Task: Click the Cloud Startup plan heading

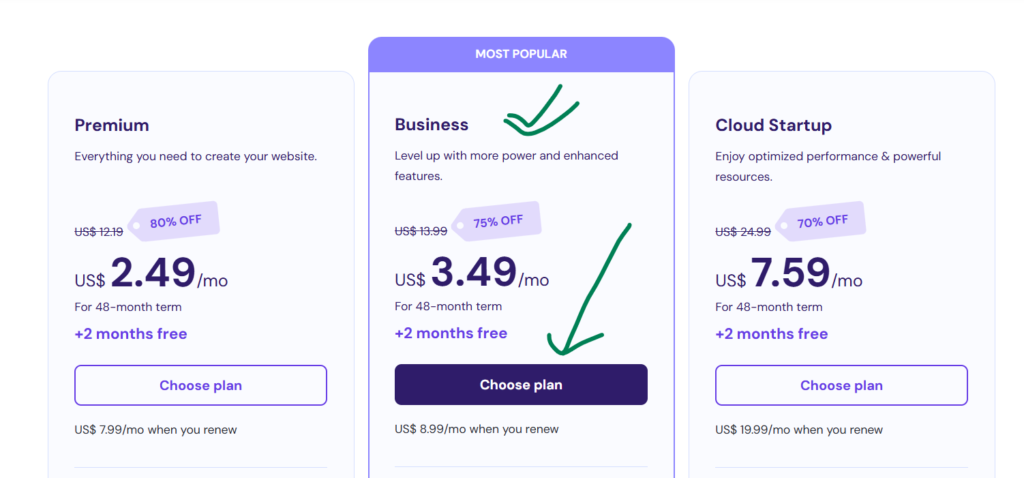Action: click(773, 125)
